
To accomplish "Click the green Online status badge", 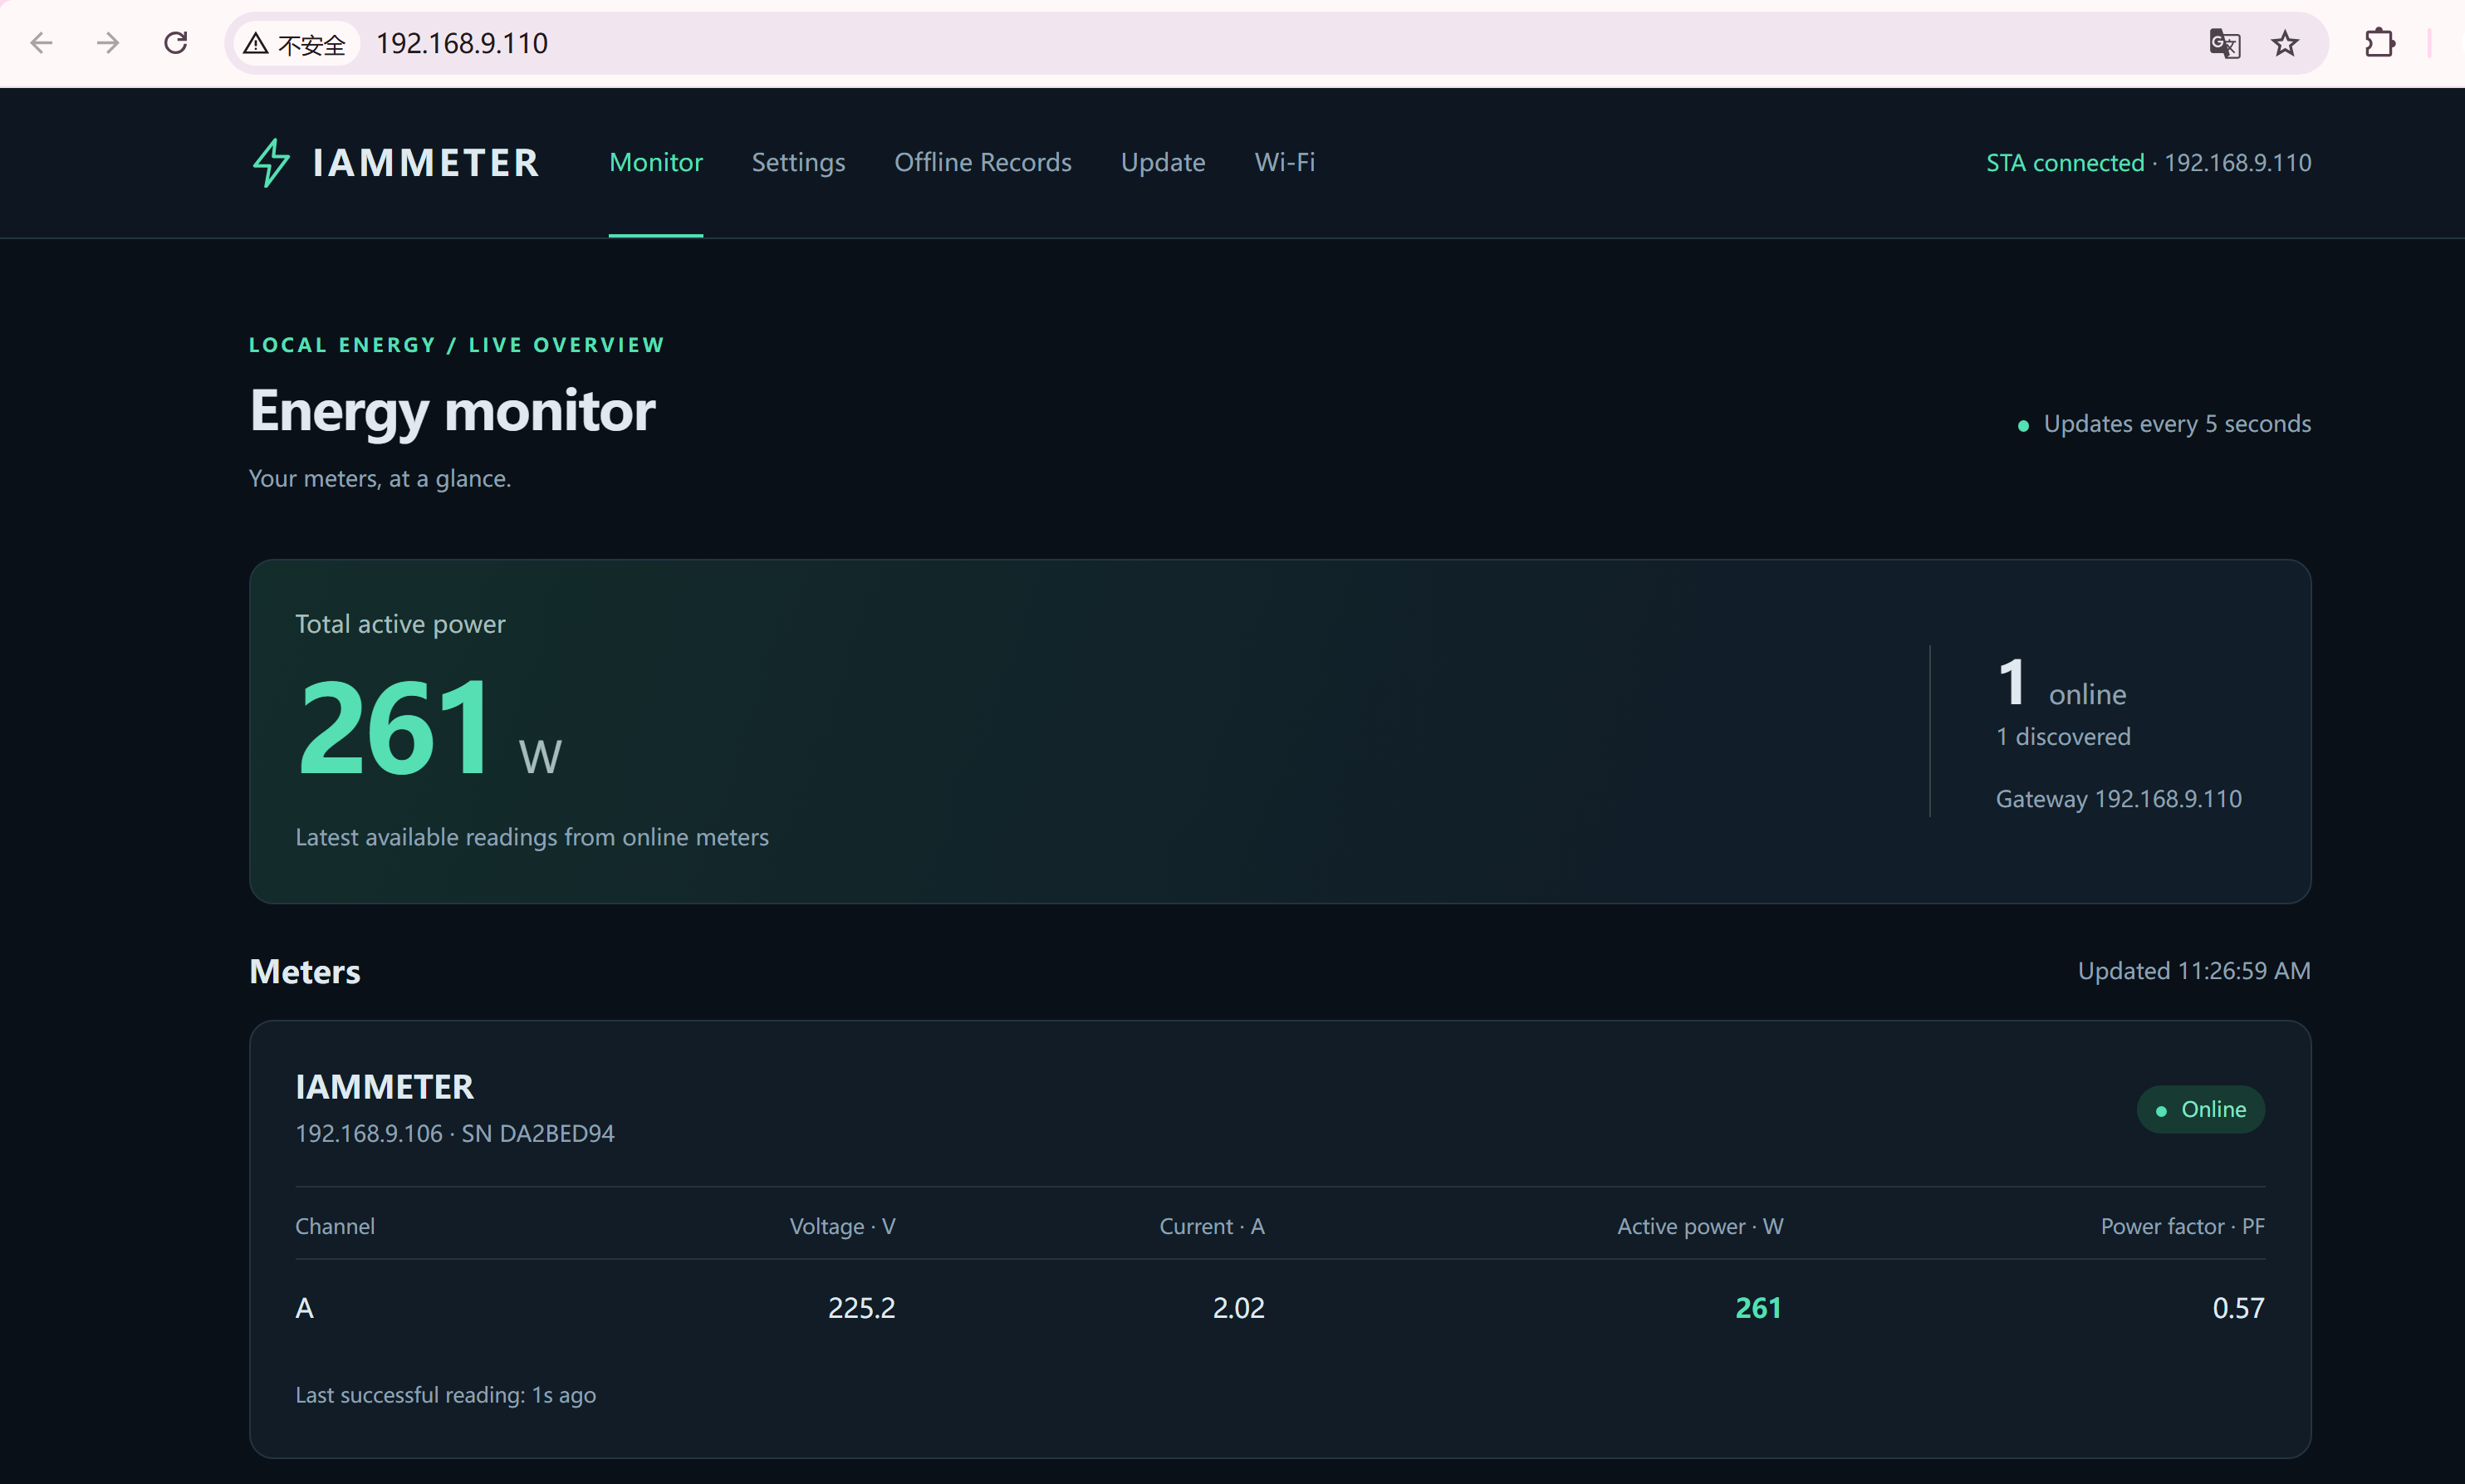I will point(2200,1110).
